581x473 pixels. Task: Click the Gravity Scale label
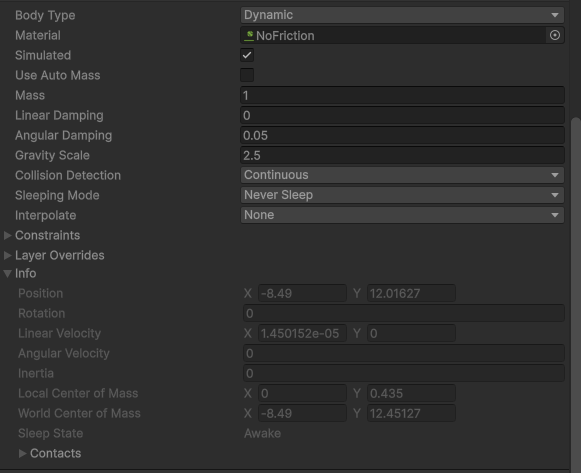52,155
